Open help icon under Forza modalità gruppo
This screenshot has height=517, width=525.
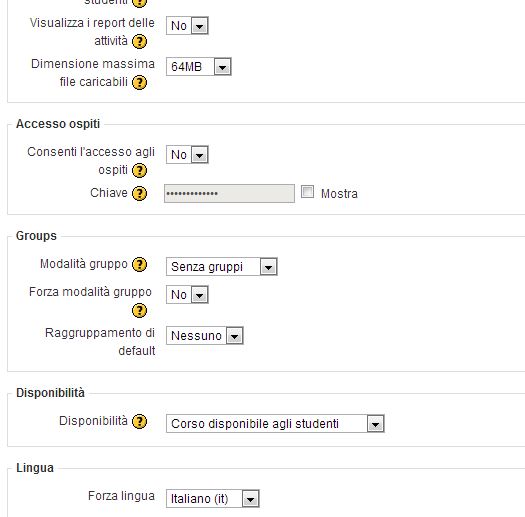click(139, 310)
